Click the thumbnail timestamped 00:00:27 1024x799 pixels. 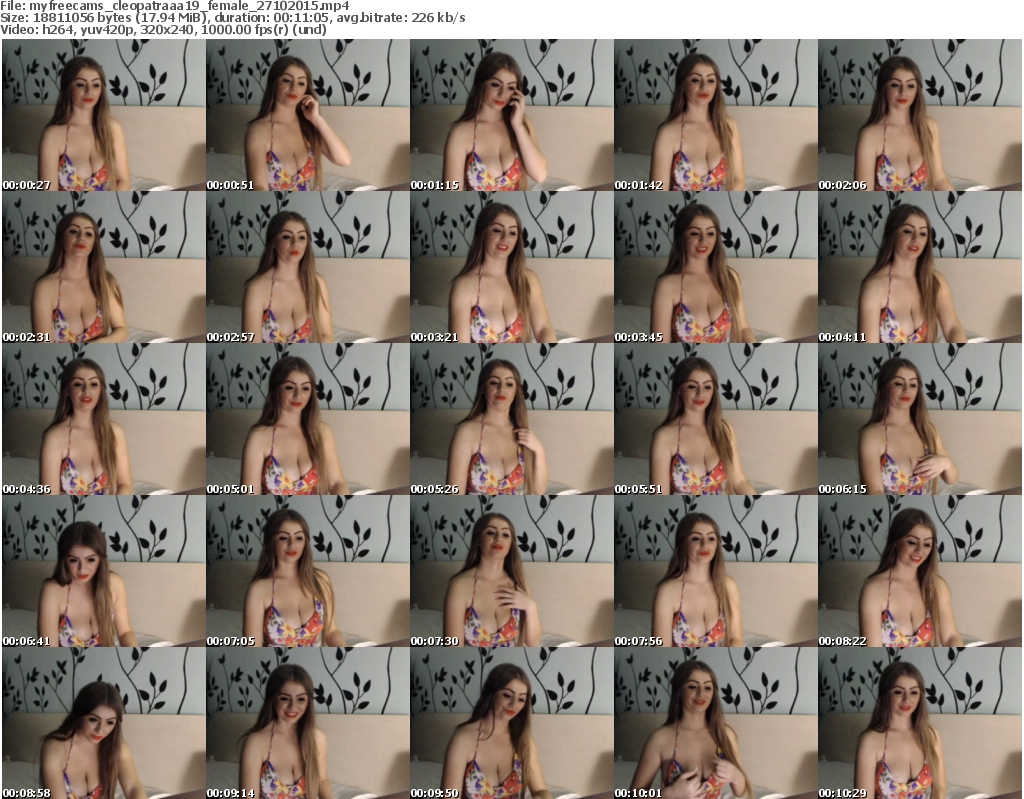[x=104, y=115]
